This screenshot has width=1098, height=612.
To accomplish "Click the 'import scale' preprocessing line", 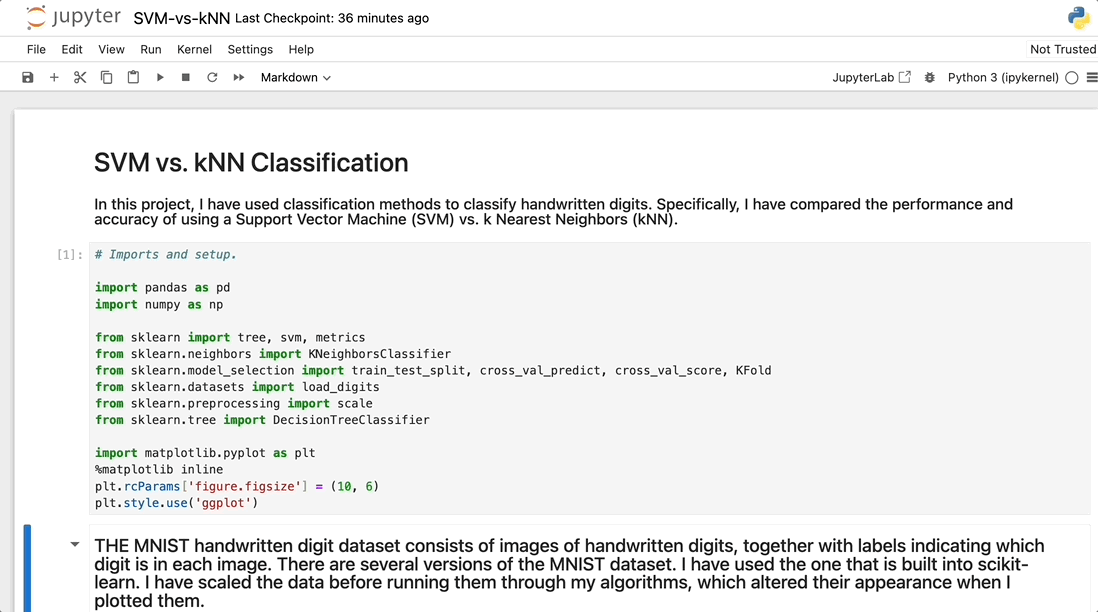I will [x=233, y=403].
